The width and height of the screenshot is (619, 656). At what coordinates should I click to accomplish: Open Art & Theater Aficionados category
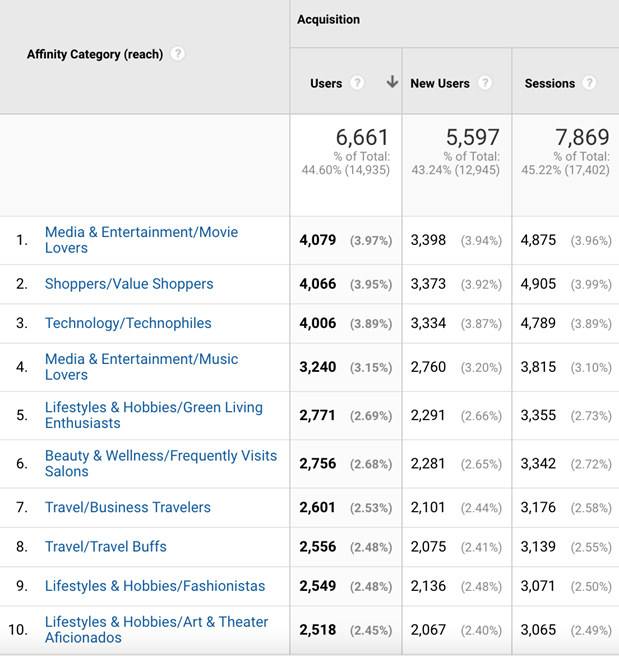(x=156, y=629)
